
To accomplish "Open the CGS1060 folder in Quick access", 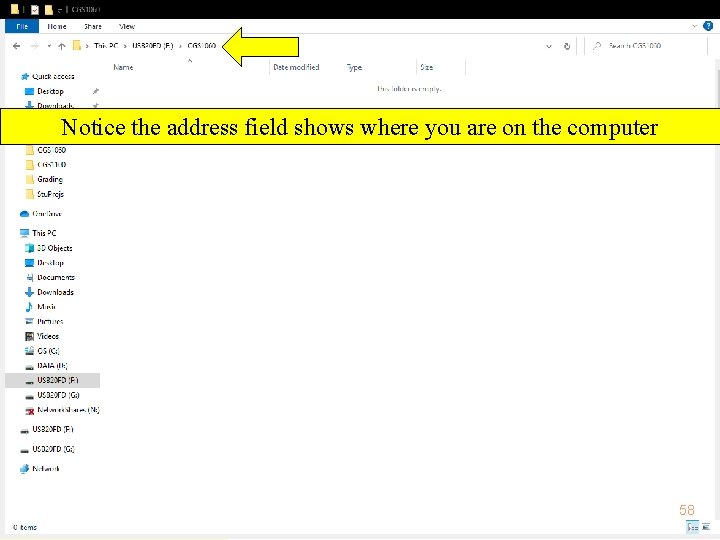I will (x=51, y=150).
